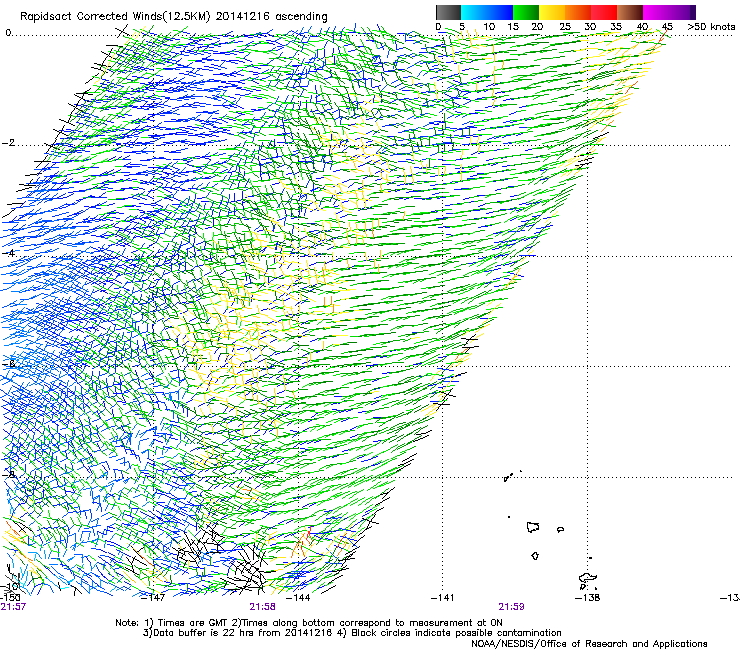740x650 pixels.
Task: Click the latitude label -10
Action: click(x=11, y=587)
